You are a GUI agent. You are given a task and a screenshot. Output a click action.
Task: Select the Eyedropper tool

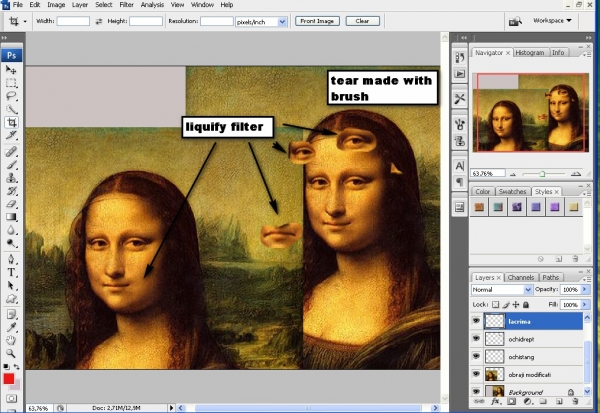11,328
